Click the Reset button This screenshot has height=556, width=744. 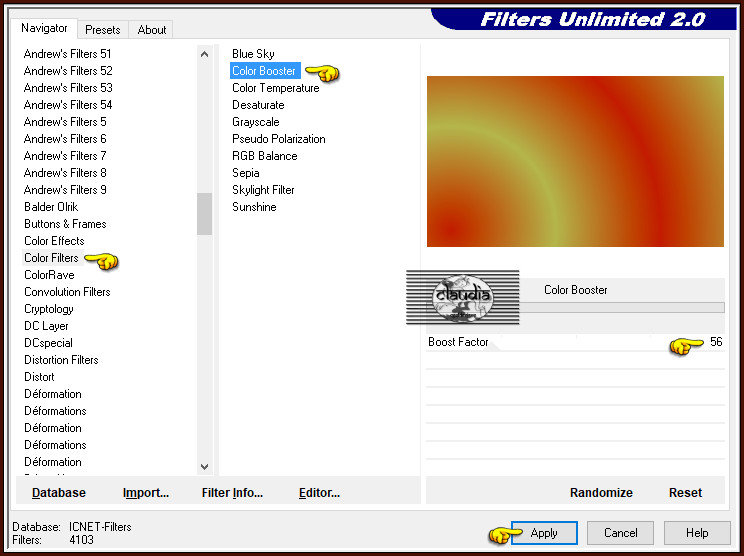pyautogui.click(x=685, y=493)
